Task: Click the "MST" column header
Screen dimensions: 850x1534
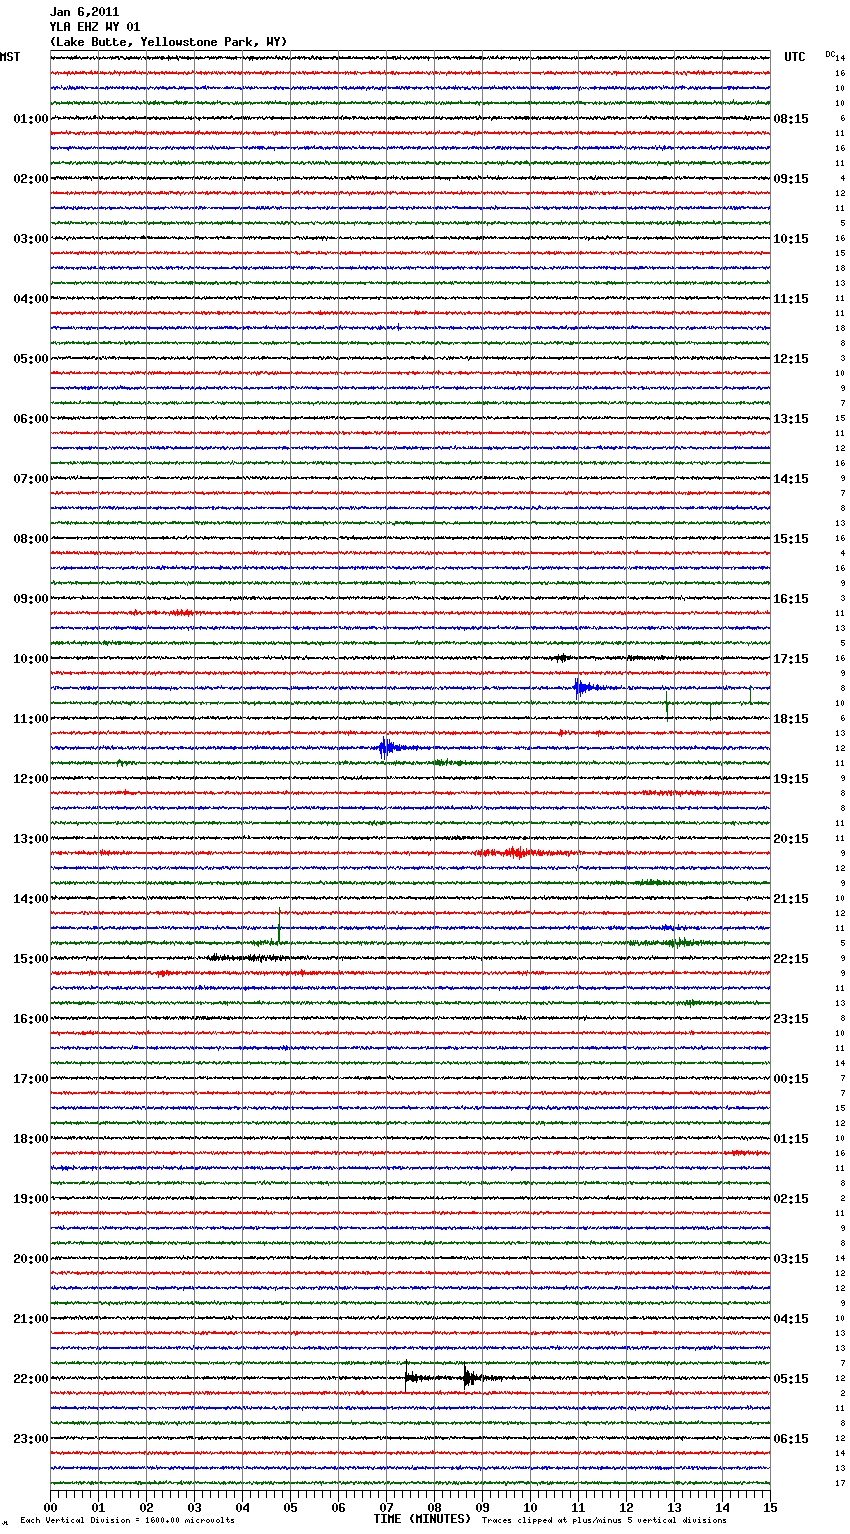Action: [10, 57]
